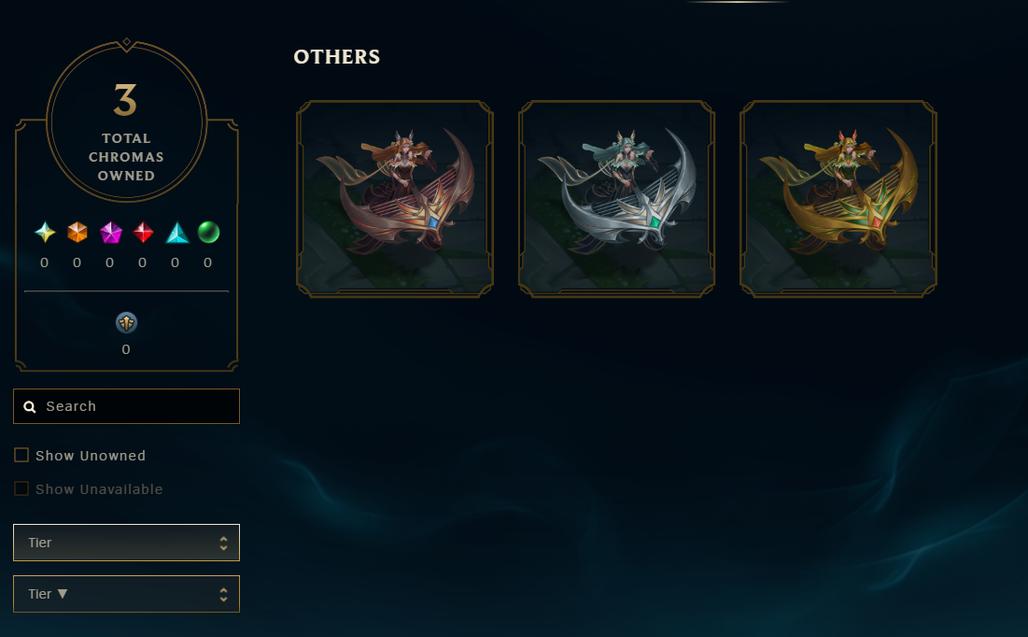Screen dimensions: 1028x637
Task: Select the silver-teal chroma thumbnail
Action: click(x=616, y=199)
